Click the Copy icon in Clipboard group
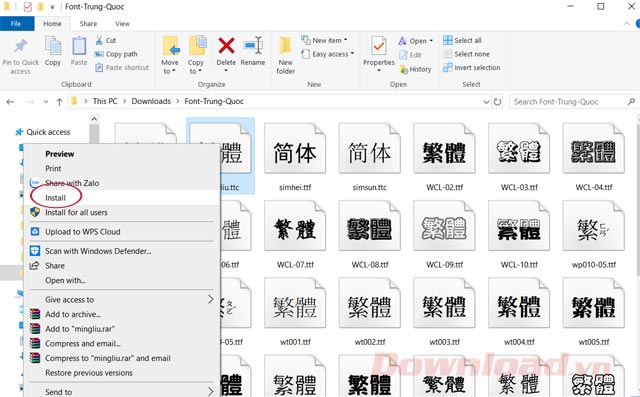Viewport: 640px width, 397px height. point(53,46)
